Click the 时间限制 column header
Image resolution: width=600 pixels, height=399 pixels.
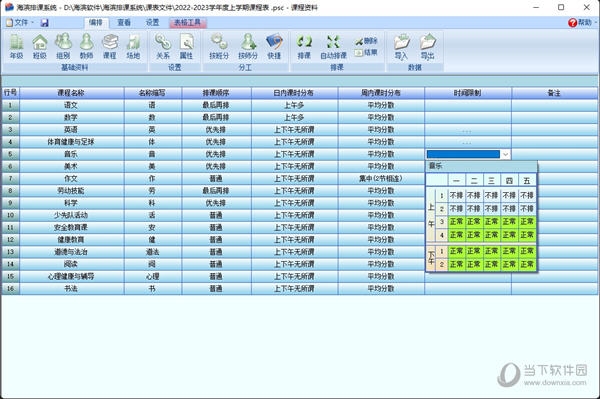pos(468,93)
